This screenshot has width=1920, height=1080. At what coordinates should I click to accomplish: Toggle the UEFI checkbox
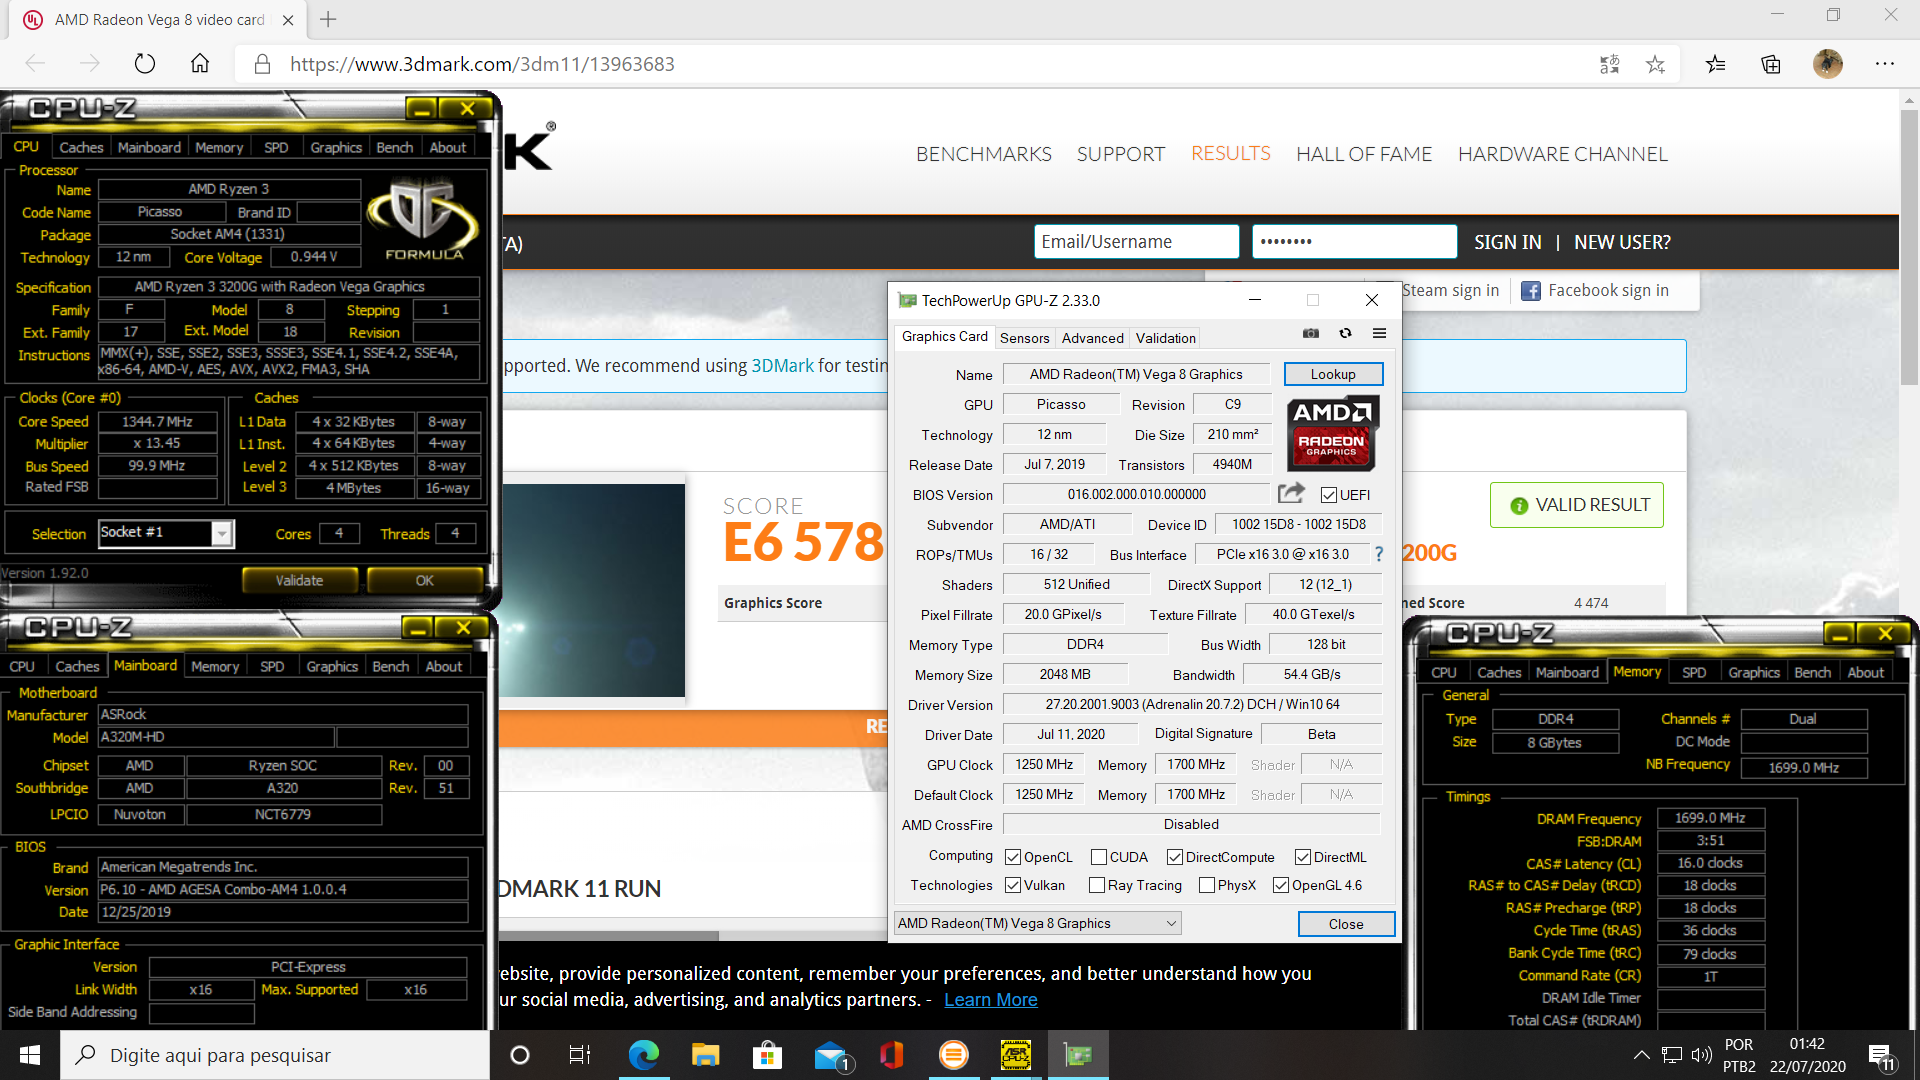tap(1329, 495)
